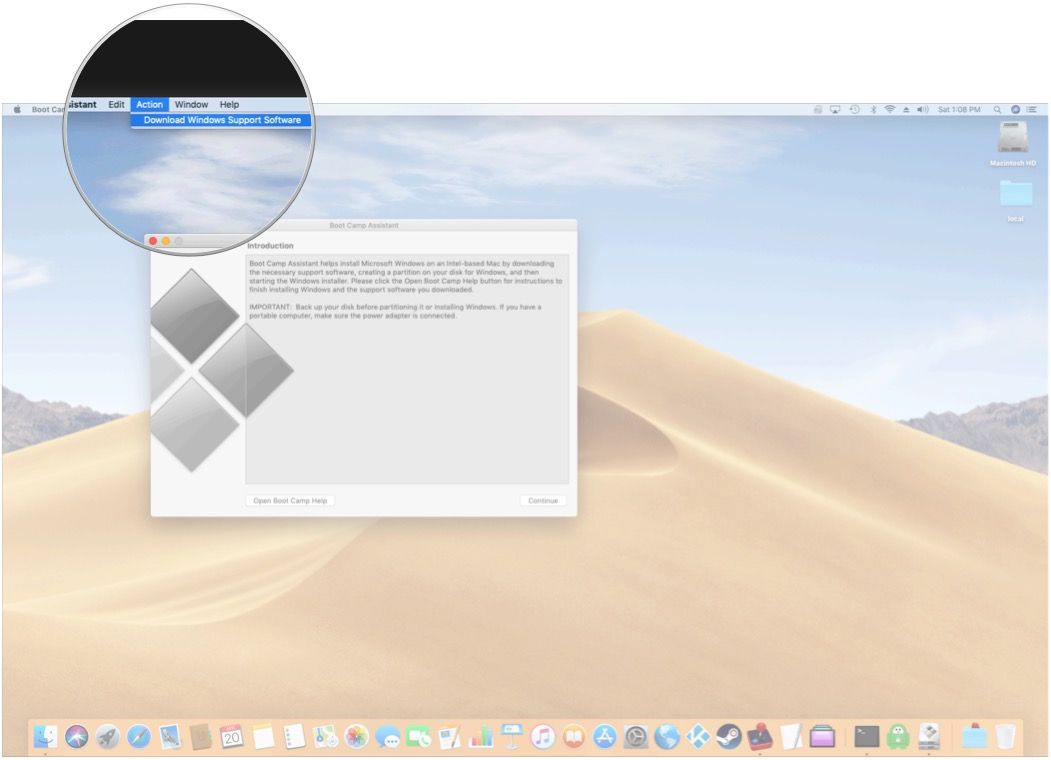Open the Window menu
Viewport: 1051px width, 760px height.
coord(190,104)
